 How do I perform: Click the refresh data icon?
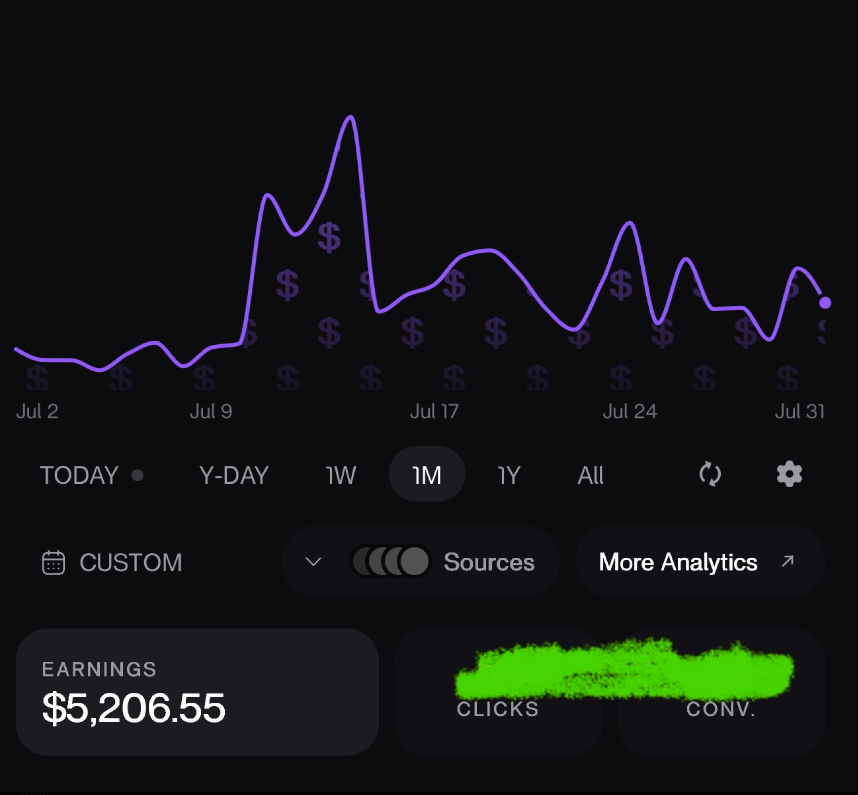(x=710, y=474)
